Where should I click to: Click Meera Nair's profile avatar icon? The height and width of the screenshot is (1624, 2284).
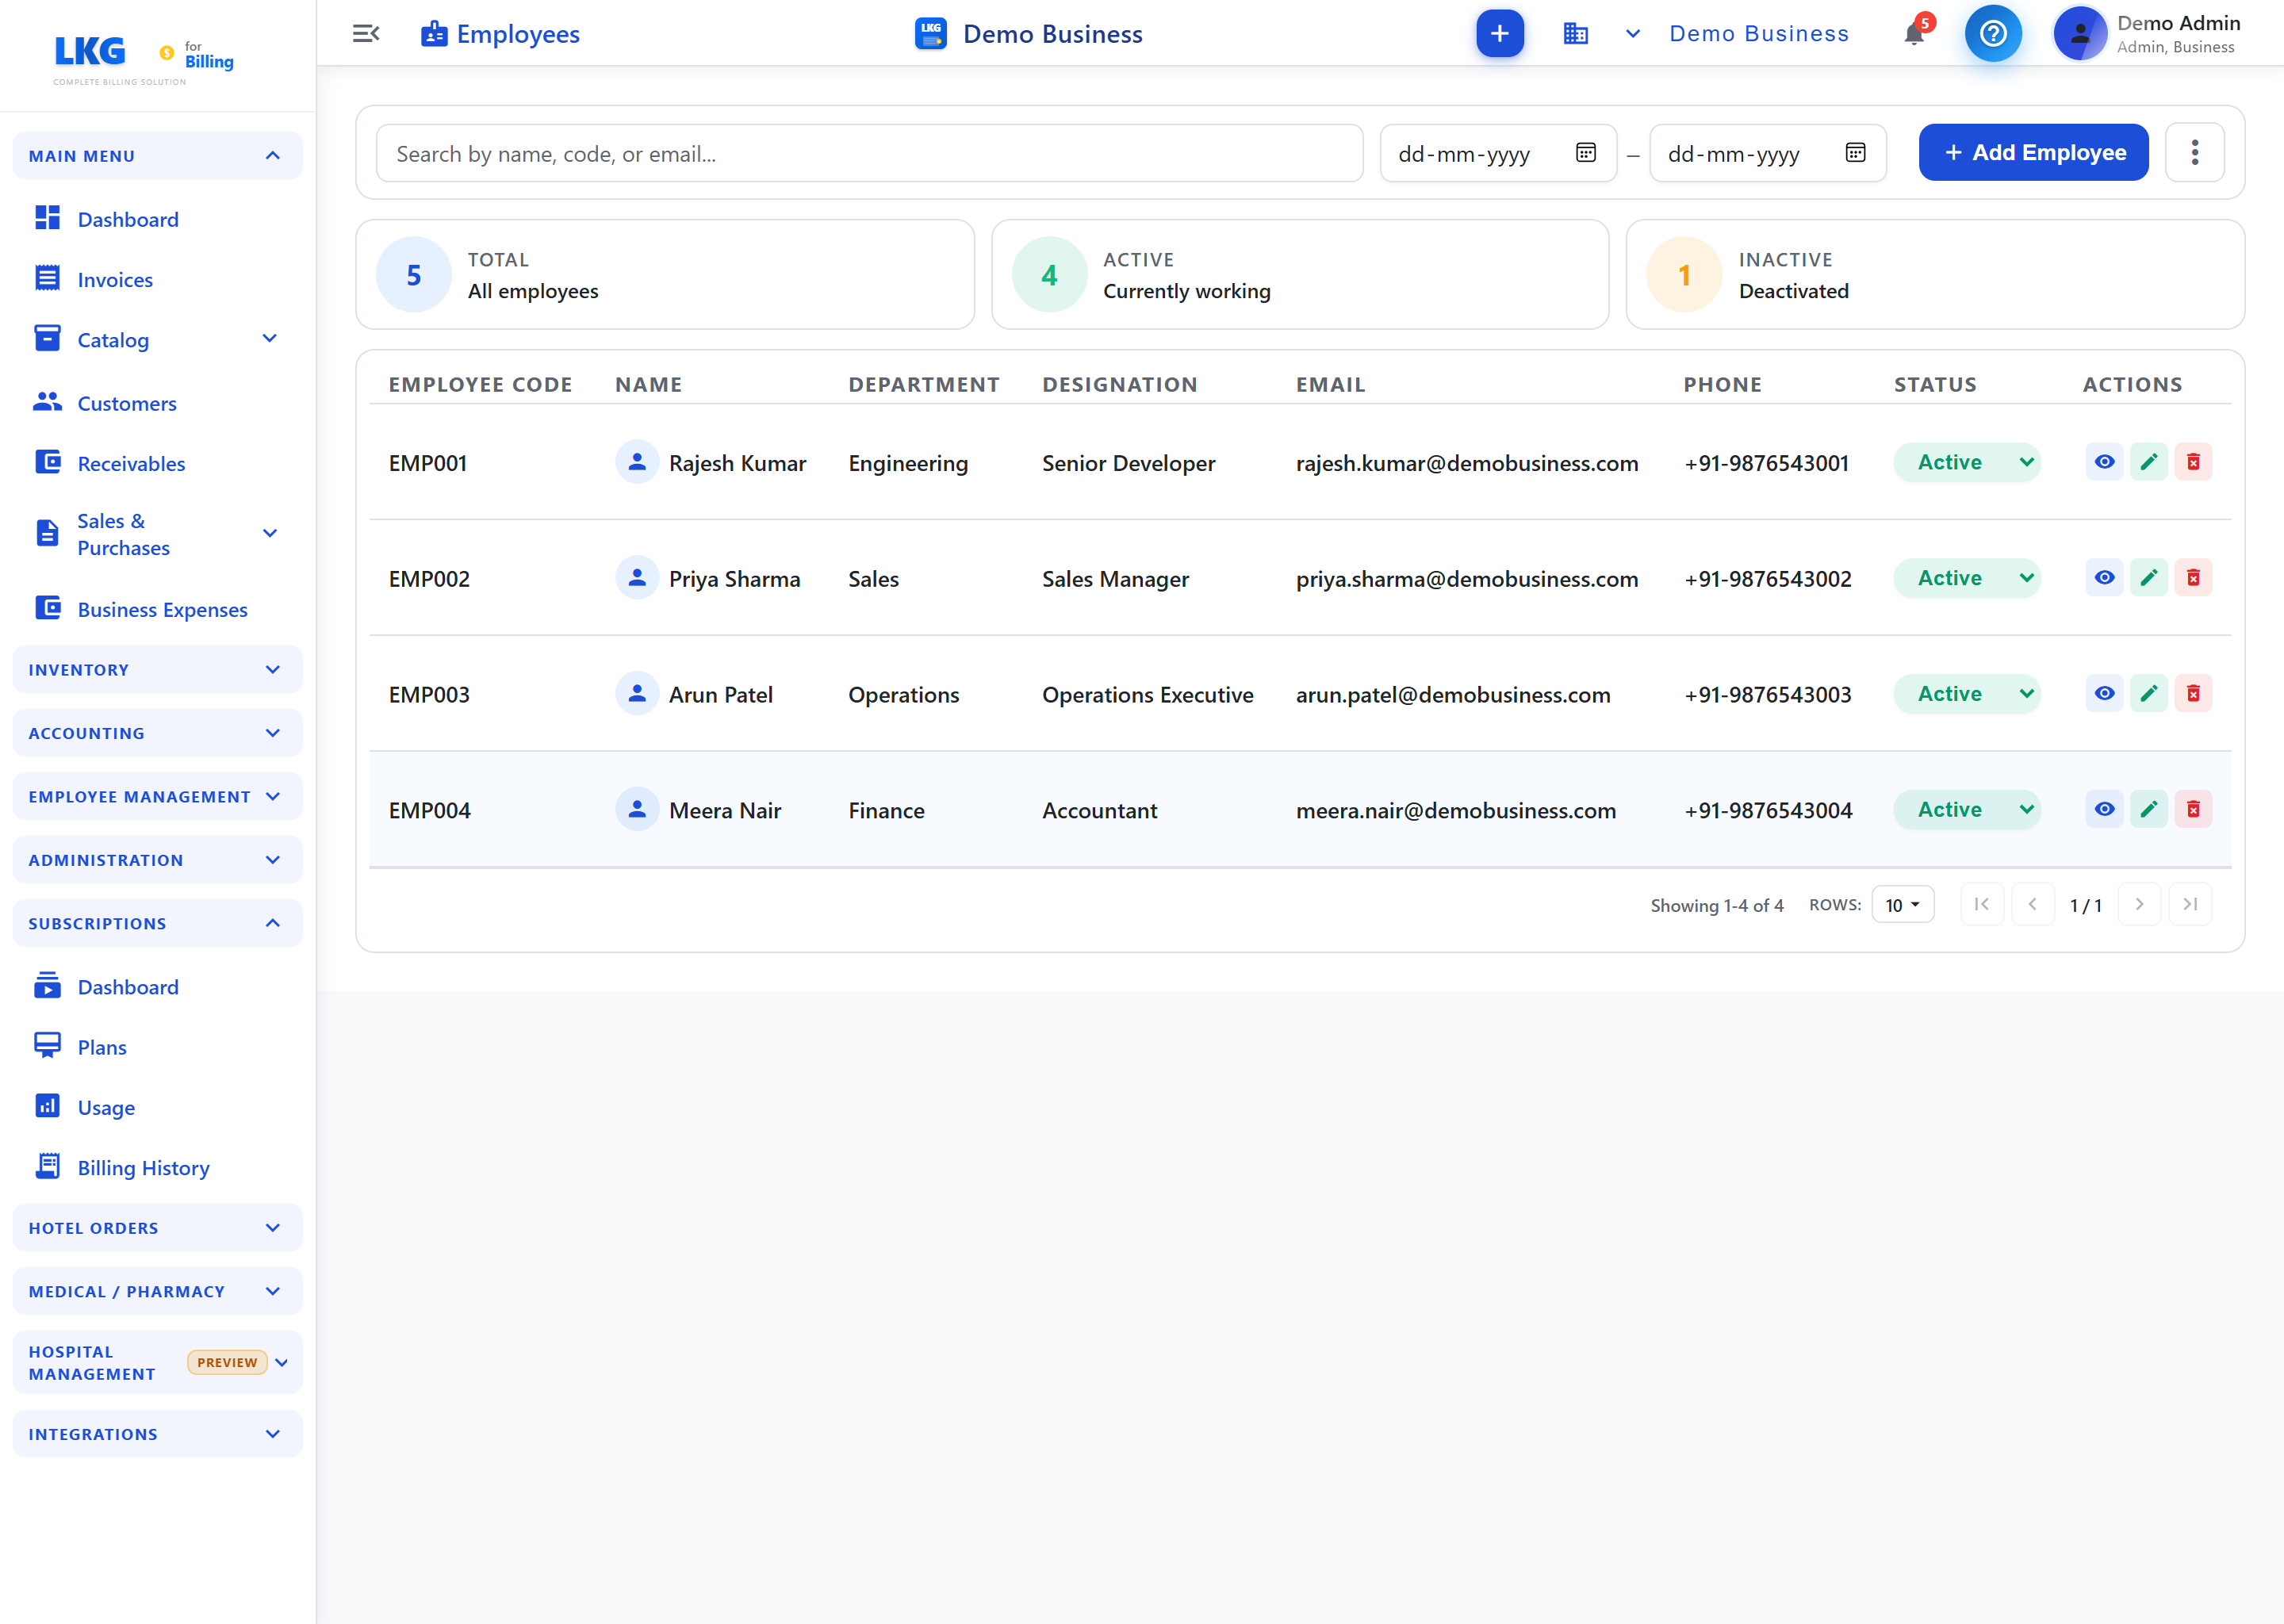click(636, 809)
